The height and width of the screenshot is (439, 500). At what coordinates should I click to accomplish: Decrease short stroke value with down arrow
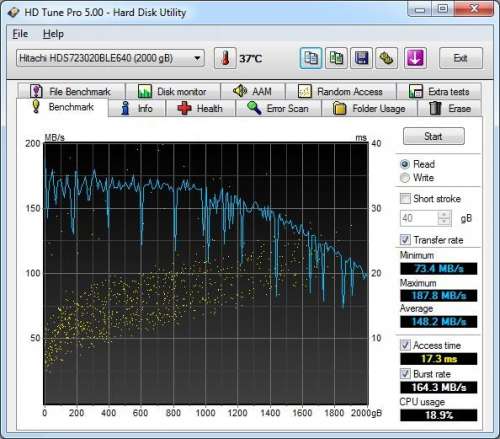click(x=444, y=222)
